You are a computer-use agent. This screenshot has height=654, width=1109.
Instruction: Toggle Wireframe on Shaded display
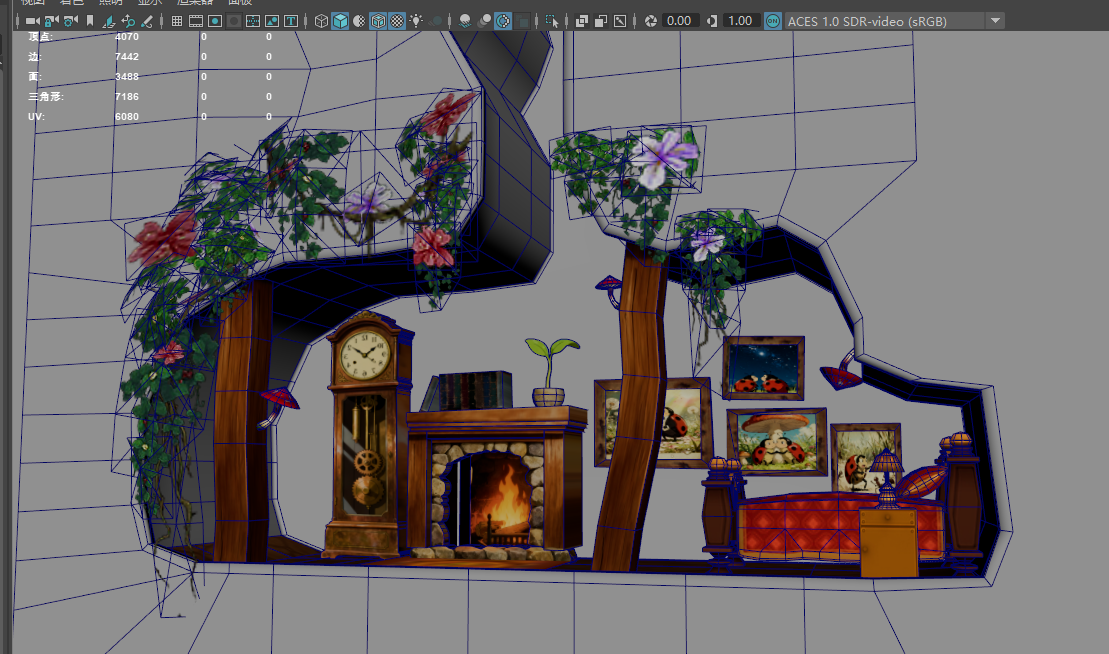tap(378, 20)
